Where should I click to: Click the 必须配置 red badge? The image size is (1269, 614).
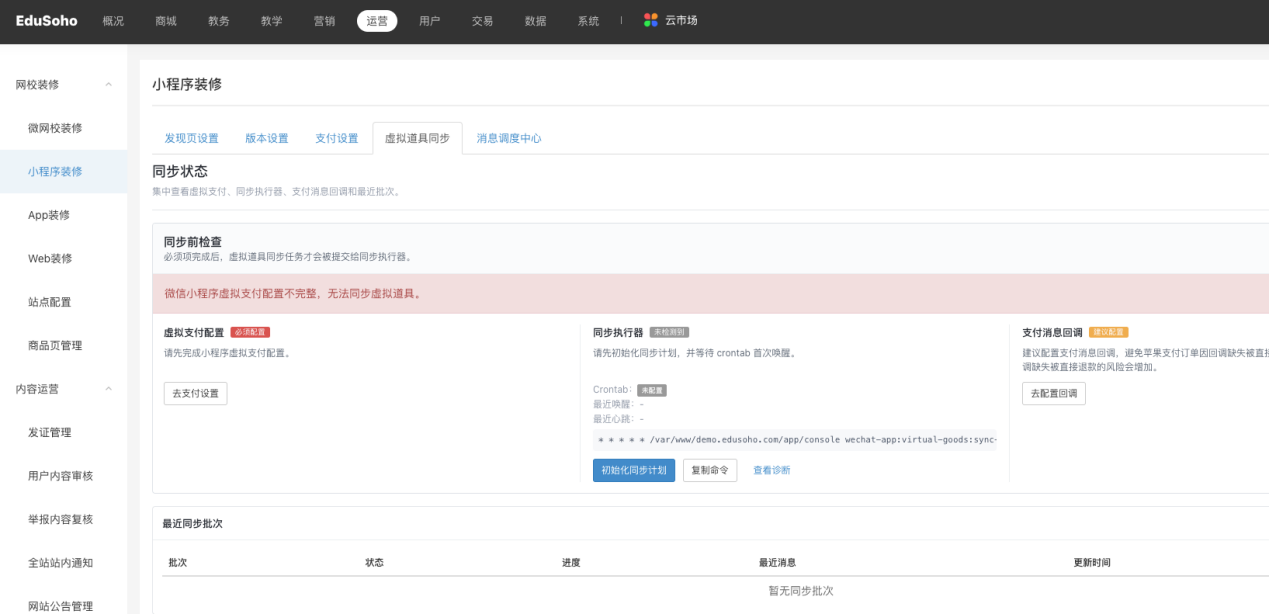click(250, 332)
